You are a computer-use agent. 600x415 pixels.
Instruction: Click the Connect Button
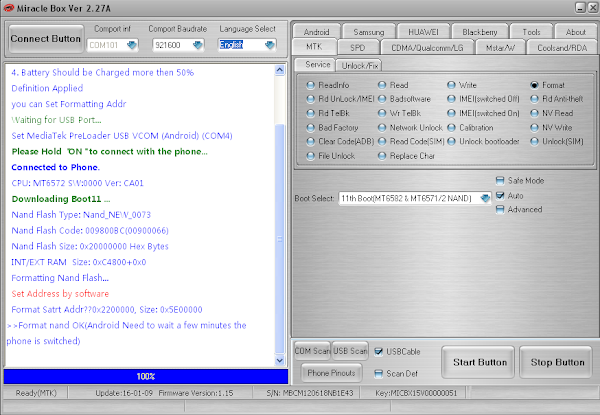click(x=46, y=39)
